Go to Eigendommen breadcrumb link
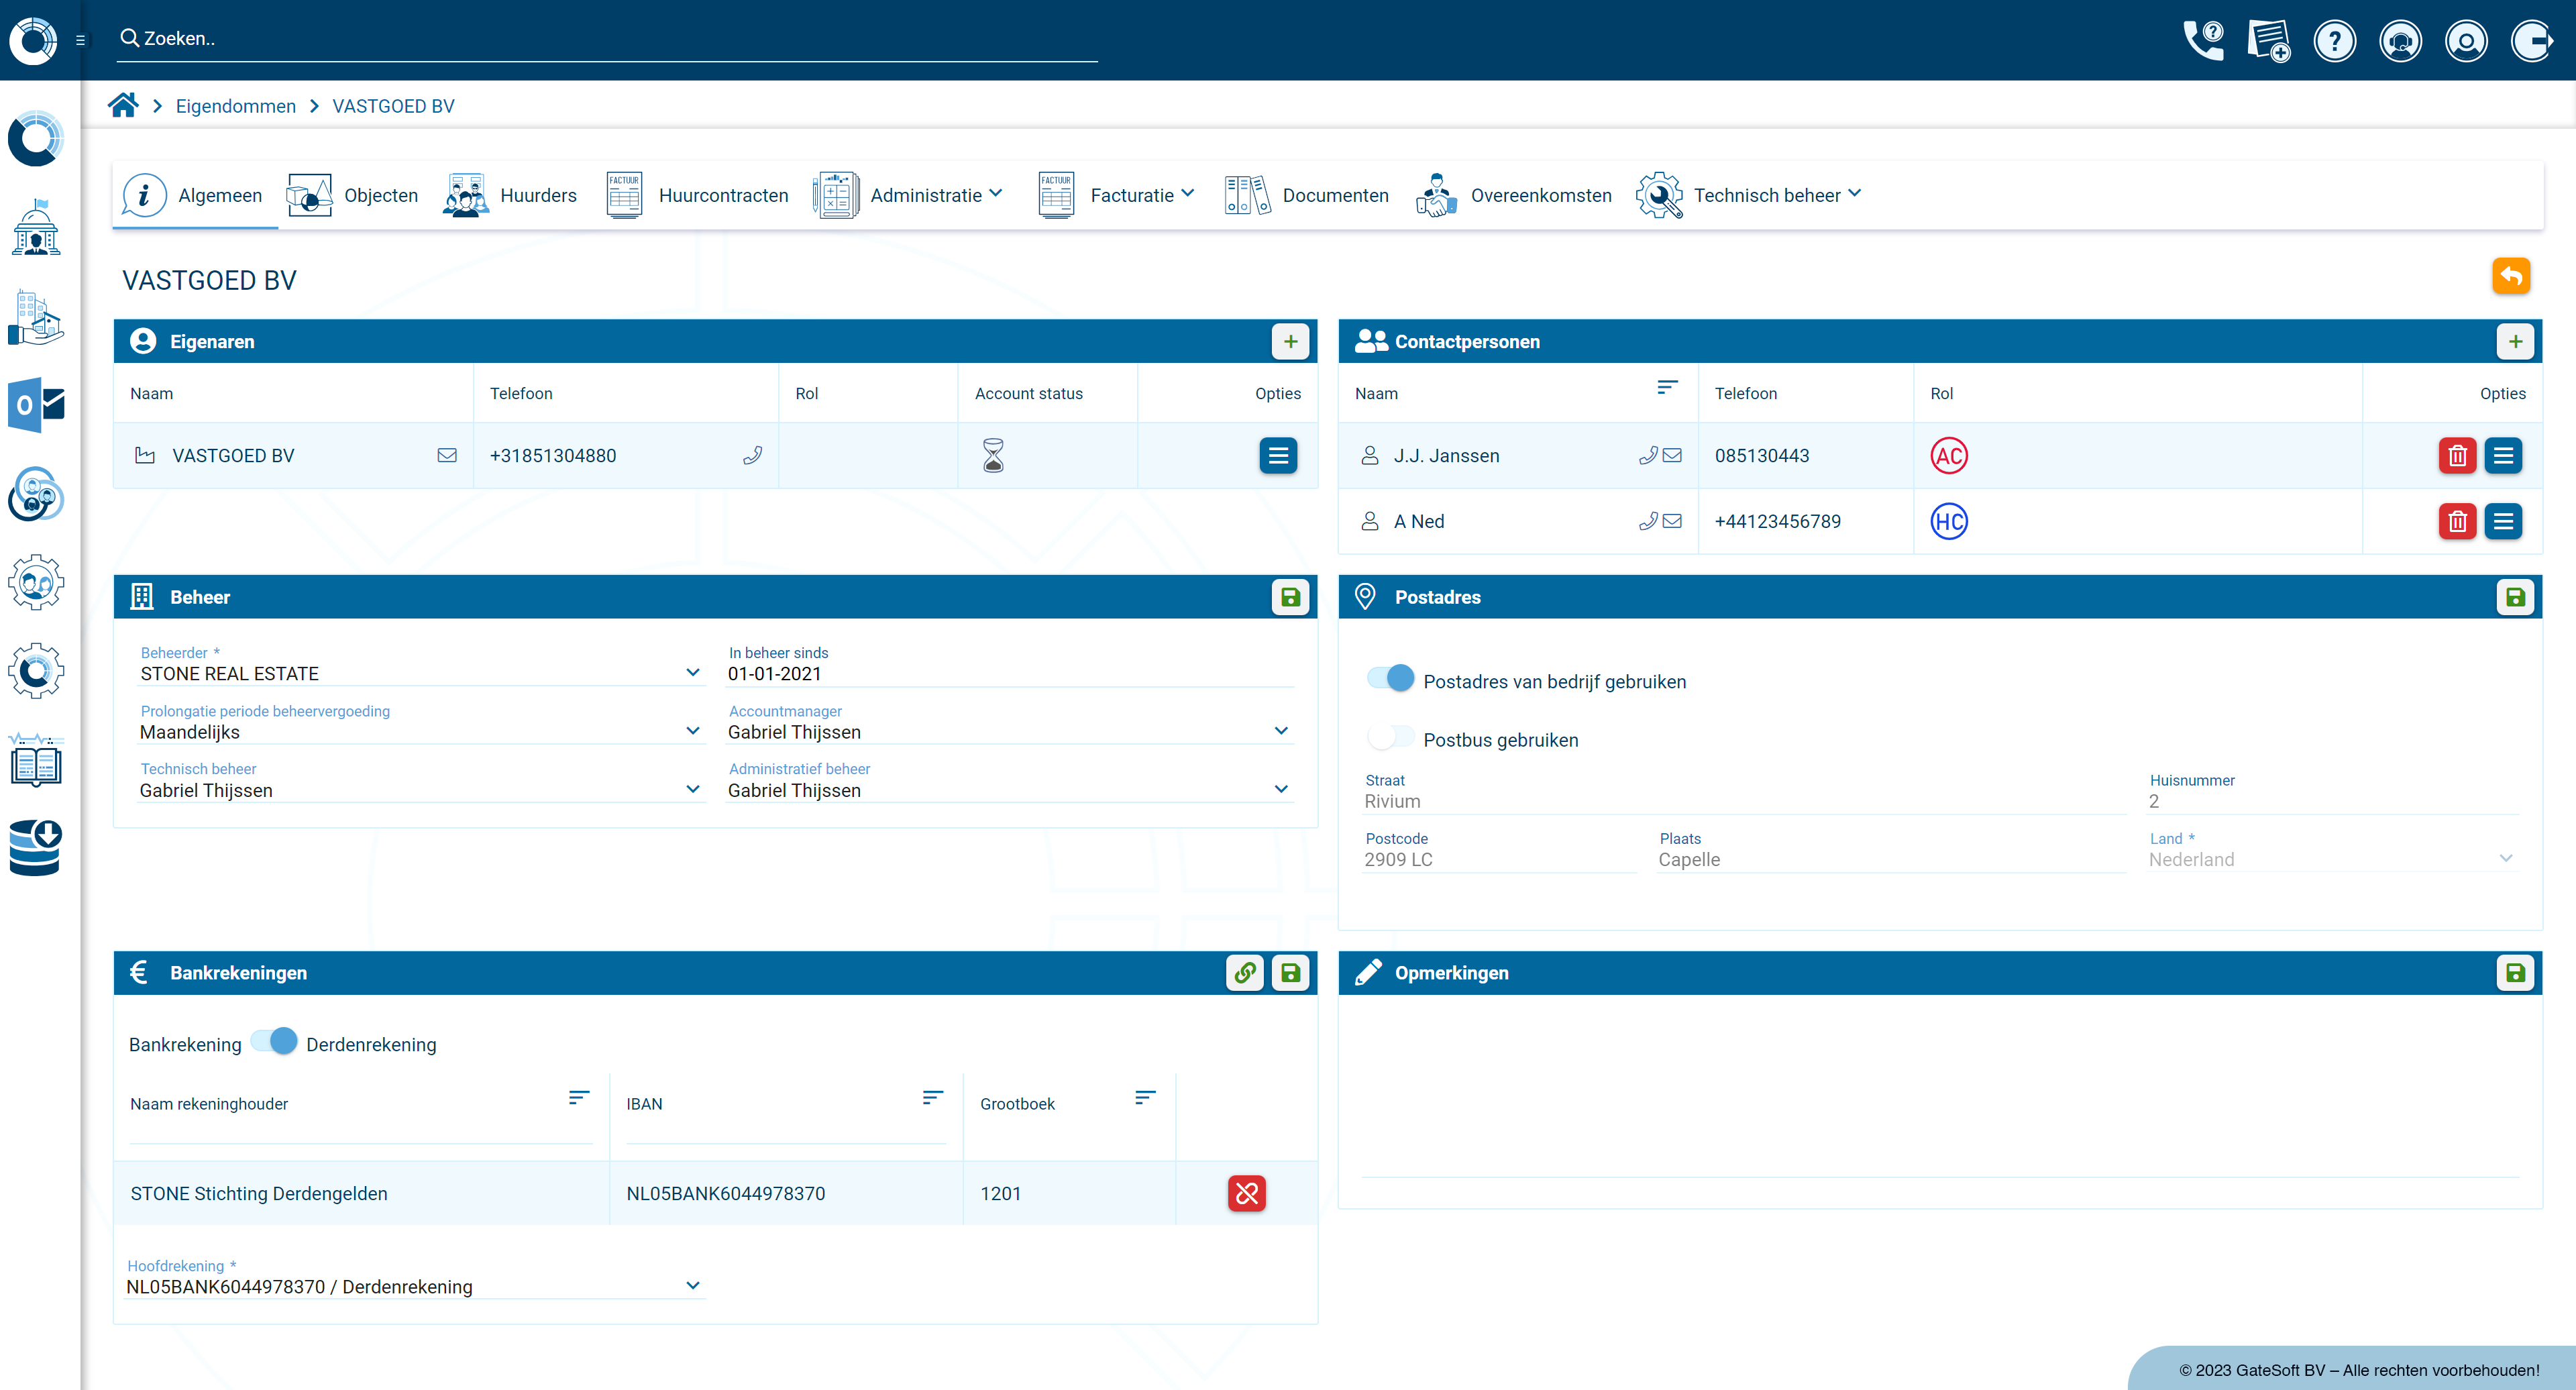 click(x=235, y=106)
